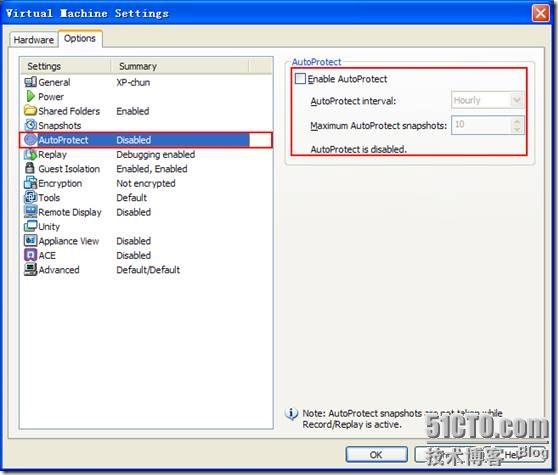Select the Options tab
Screen dimensions: 558x475
[80, 38]
